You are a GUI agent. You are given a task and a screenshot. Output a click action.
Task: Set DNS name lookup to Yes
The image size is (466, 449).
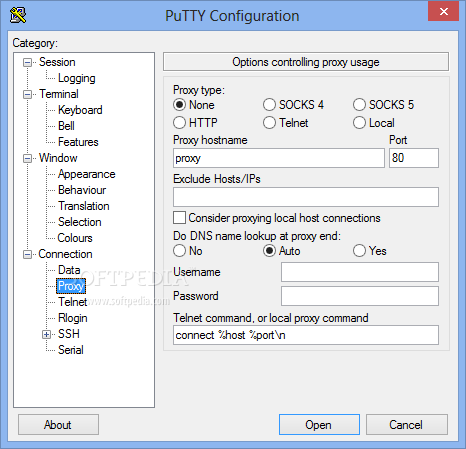point(359,251)
